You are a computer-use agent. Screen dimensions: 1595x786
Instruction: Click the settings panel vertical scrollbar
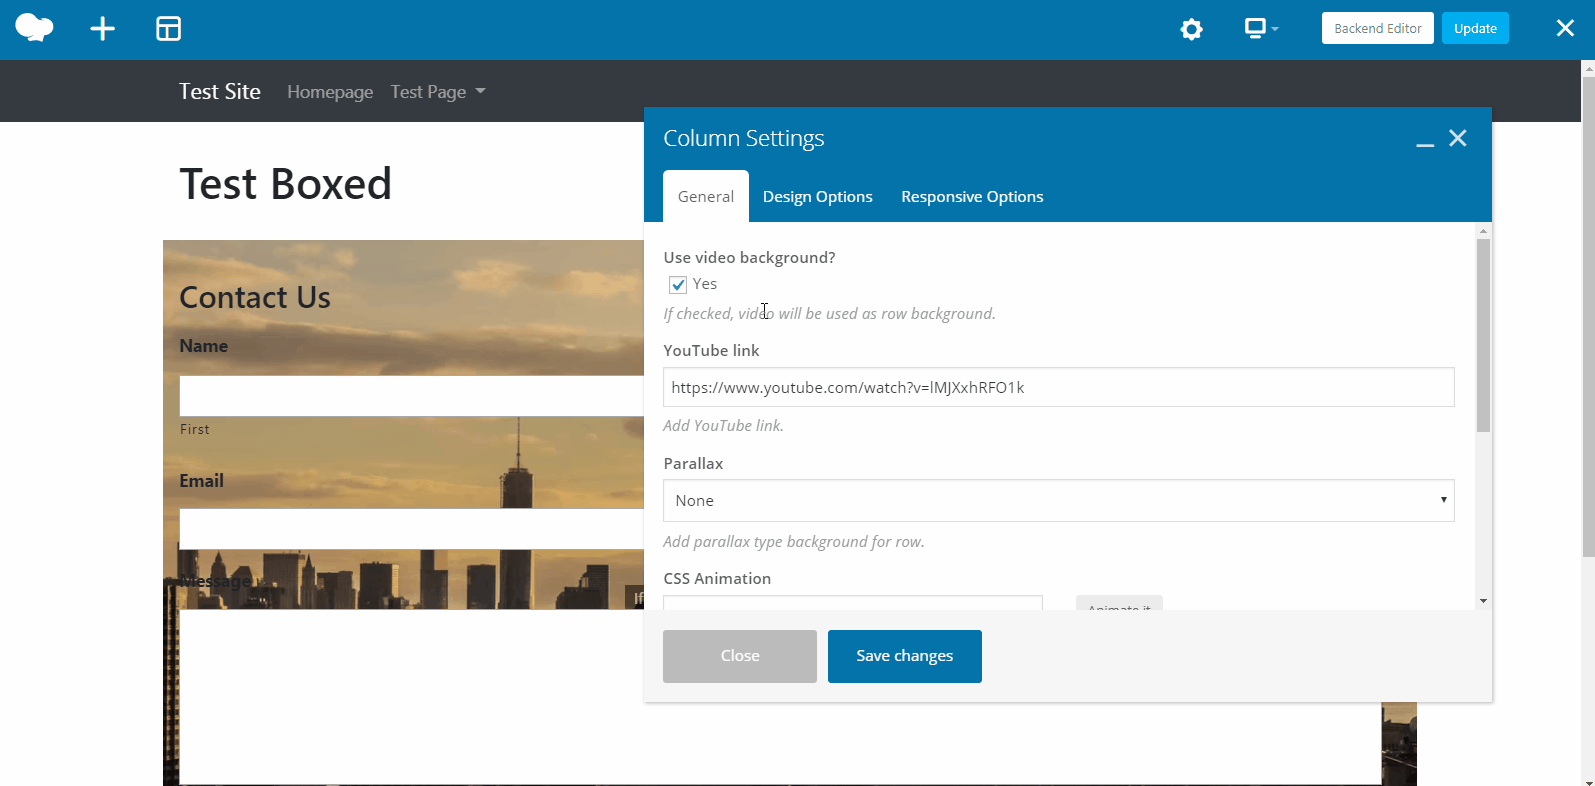1483,335
